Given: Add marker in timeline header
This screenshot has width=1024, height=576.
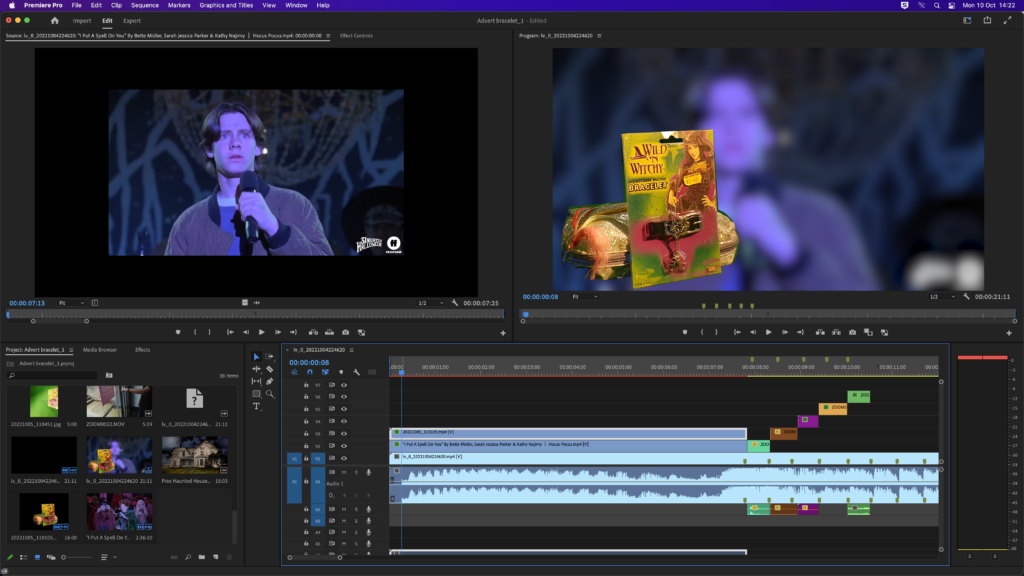Looking at the screenshot, I should (341, 372).
